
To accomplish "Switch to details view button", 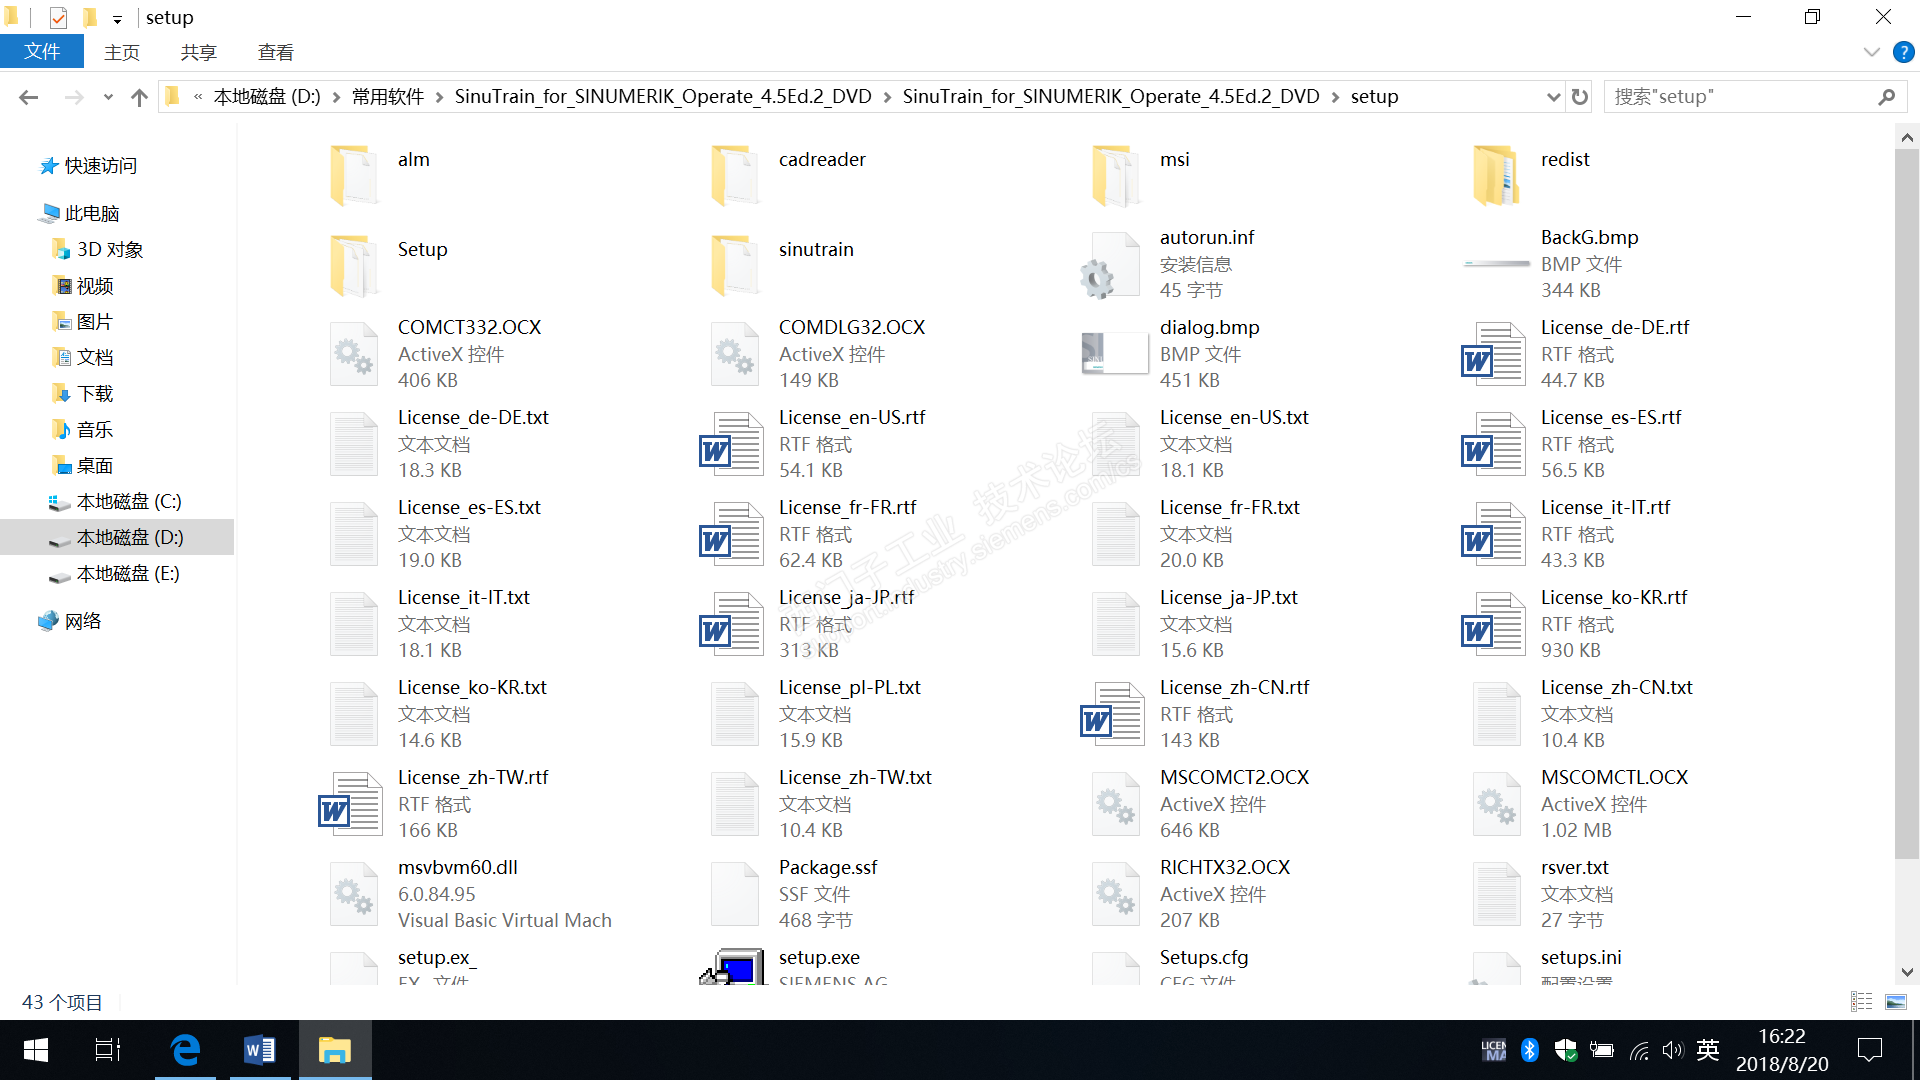I will click(x=1861, y=1002).
